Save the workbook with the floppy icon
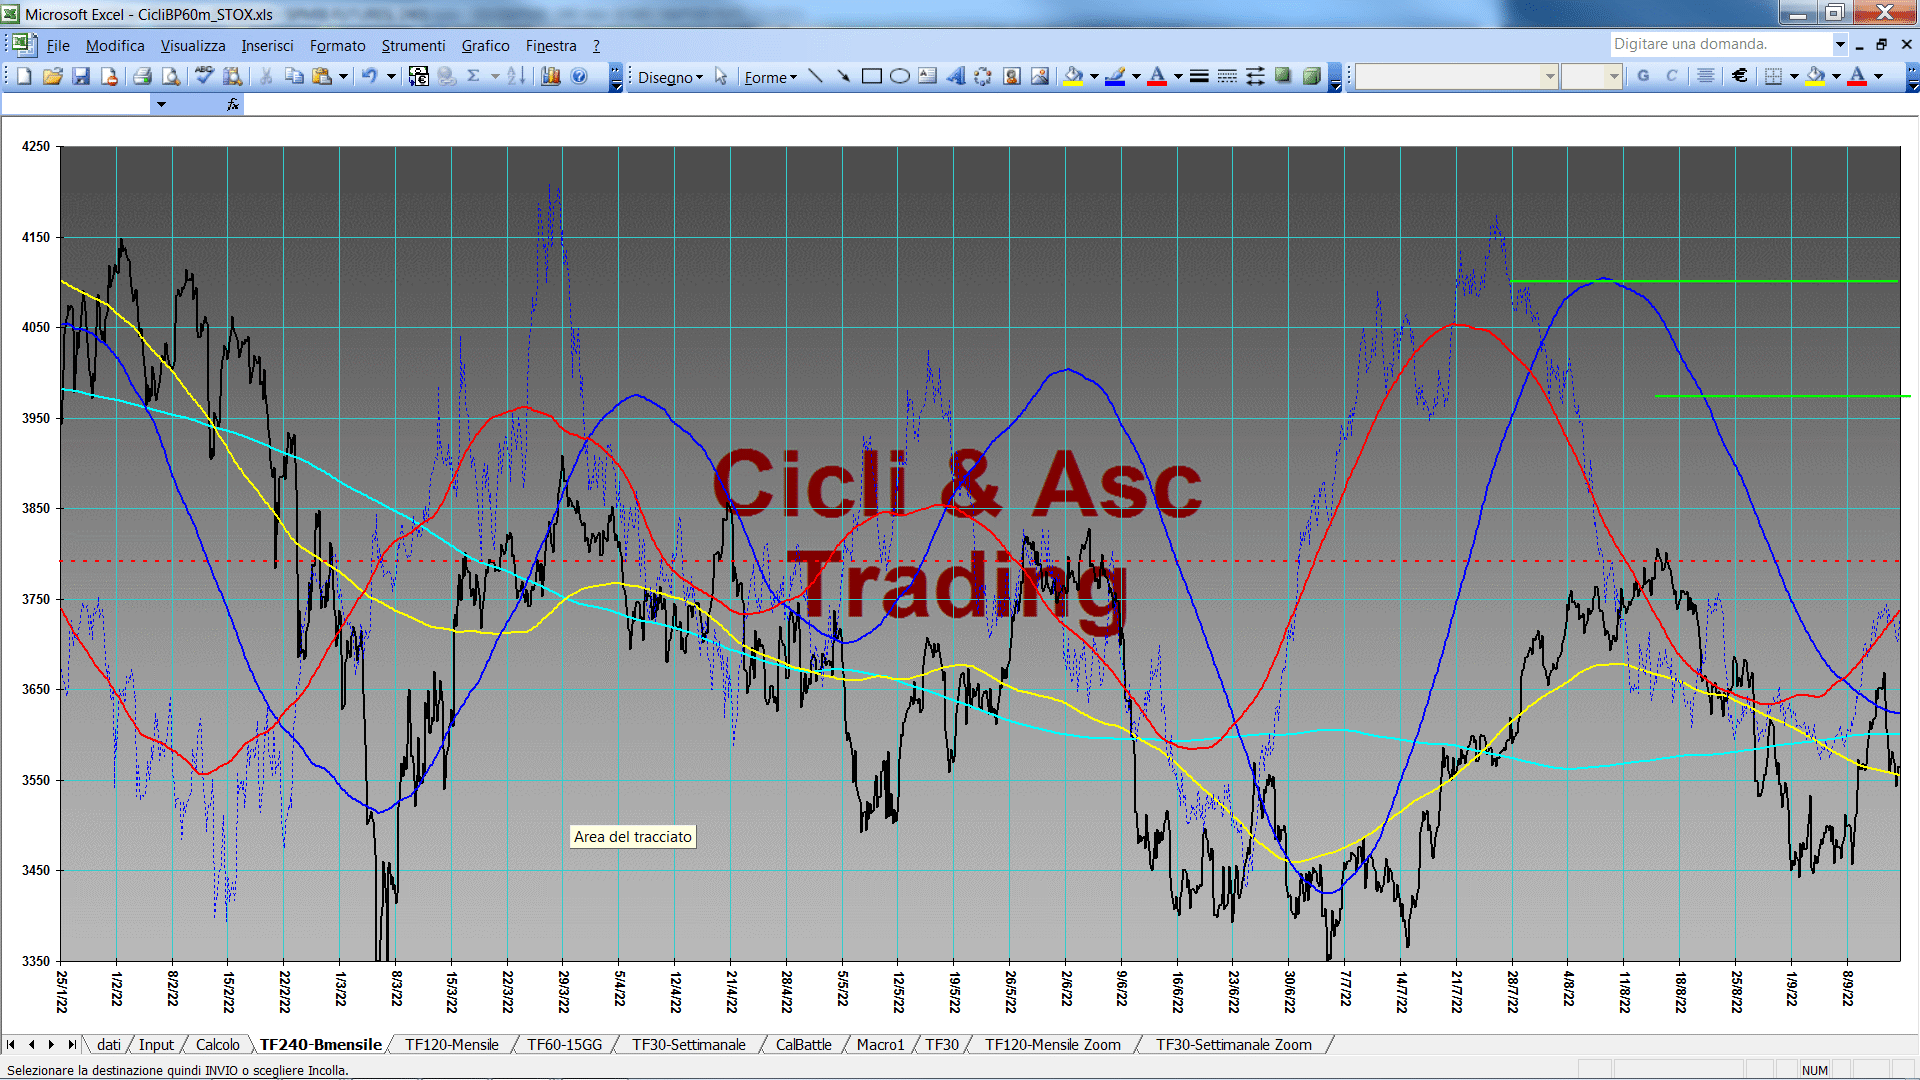The image size is (1920, 1080). click(x=81, y=76)
